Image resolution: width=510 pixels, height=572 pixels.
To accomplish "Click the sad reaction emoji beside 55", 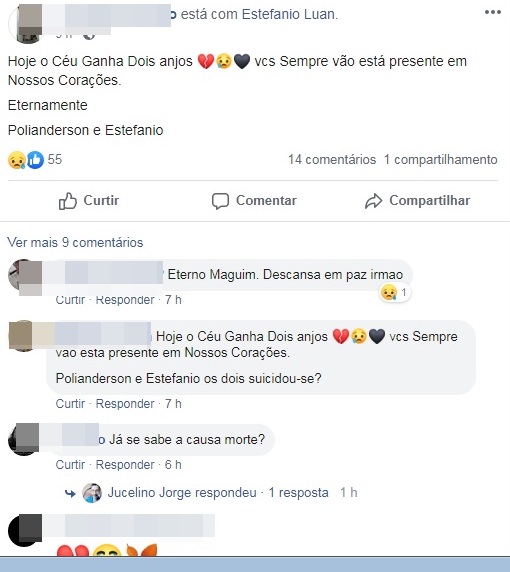I will tap(17, 160).
